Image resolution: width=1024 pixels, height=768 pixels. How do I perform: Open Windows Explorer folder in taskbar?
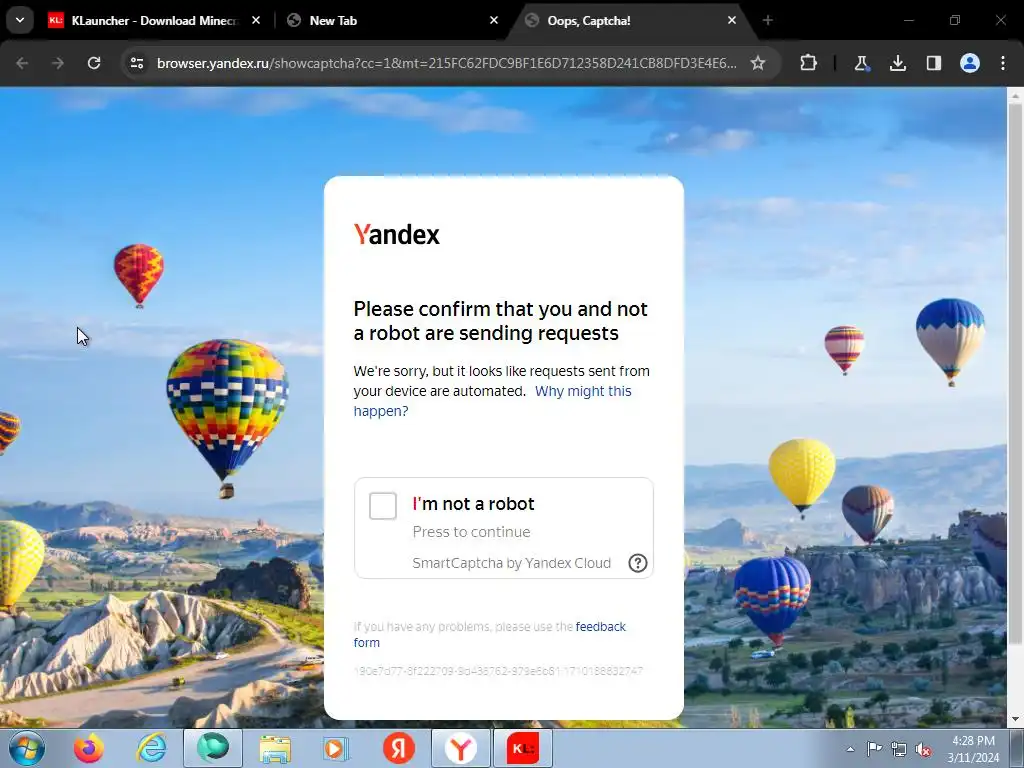pos(275,748)
